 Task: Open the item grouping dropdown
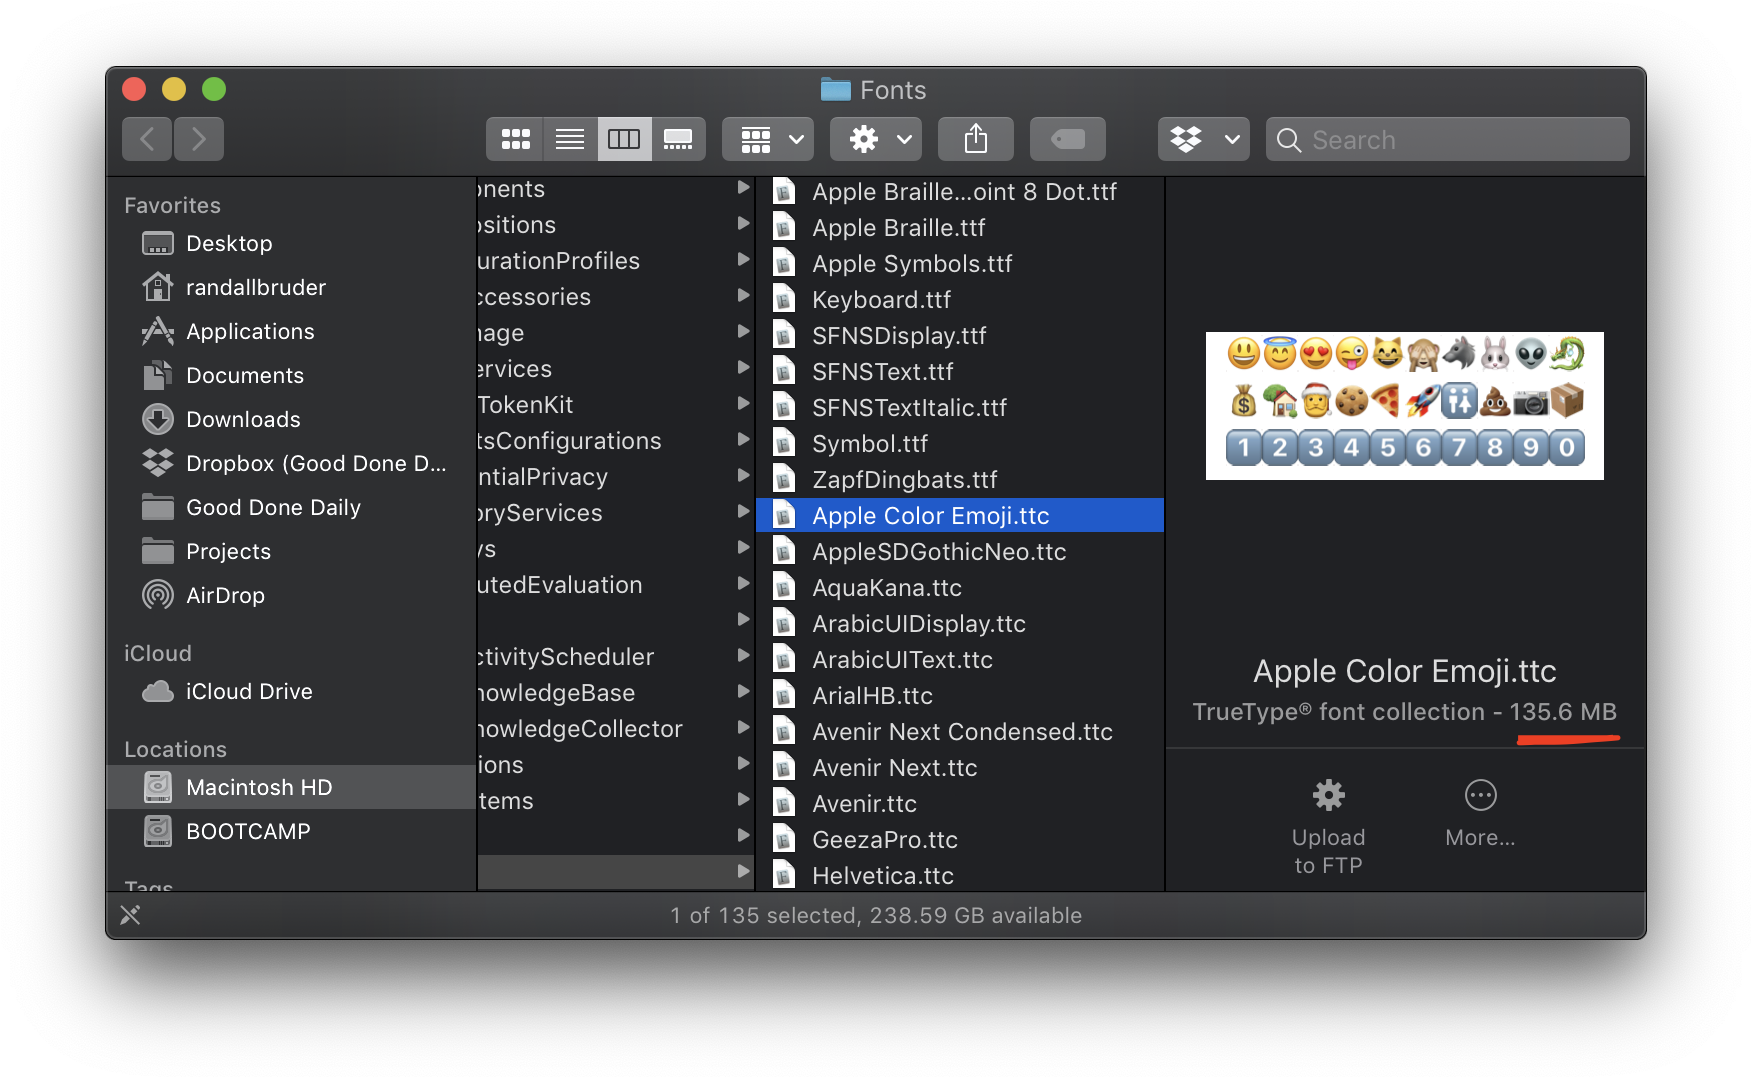[767, 139]
